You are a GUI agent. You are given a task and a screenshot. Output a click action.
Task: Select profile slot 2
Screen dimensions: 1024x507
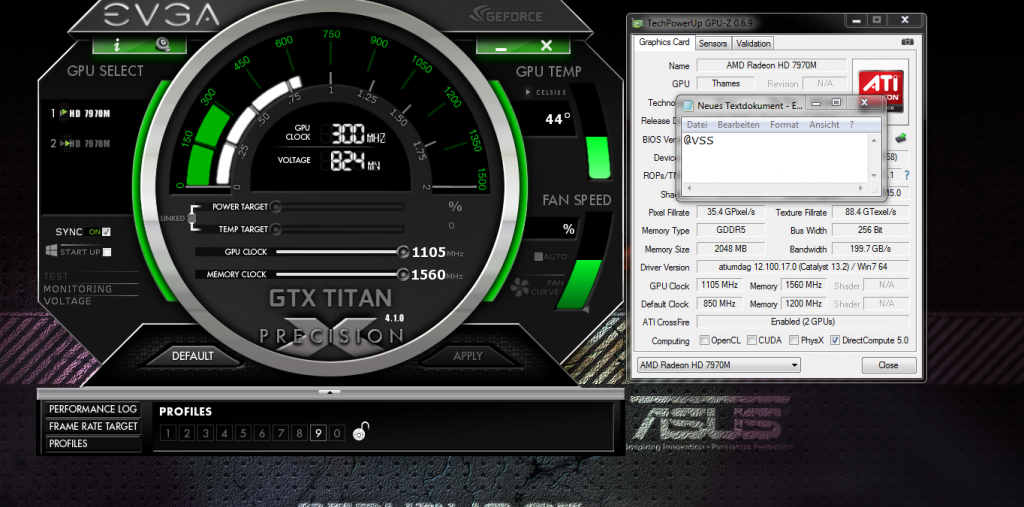click(186, 433)
